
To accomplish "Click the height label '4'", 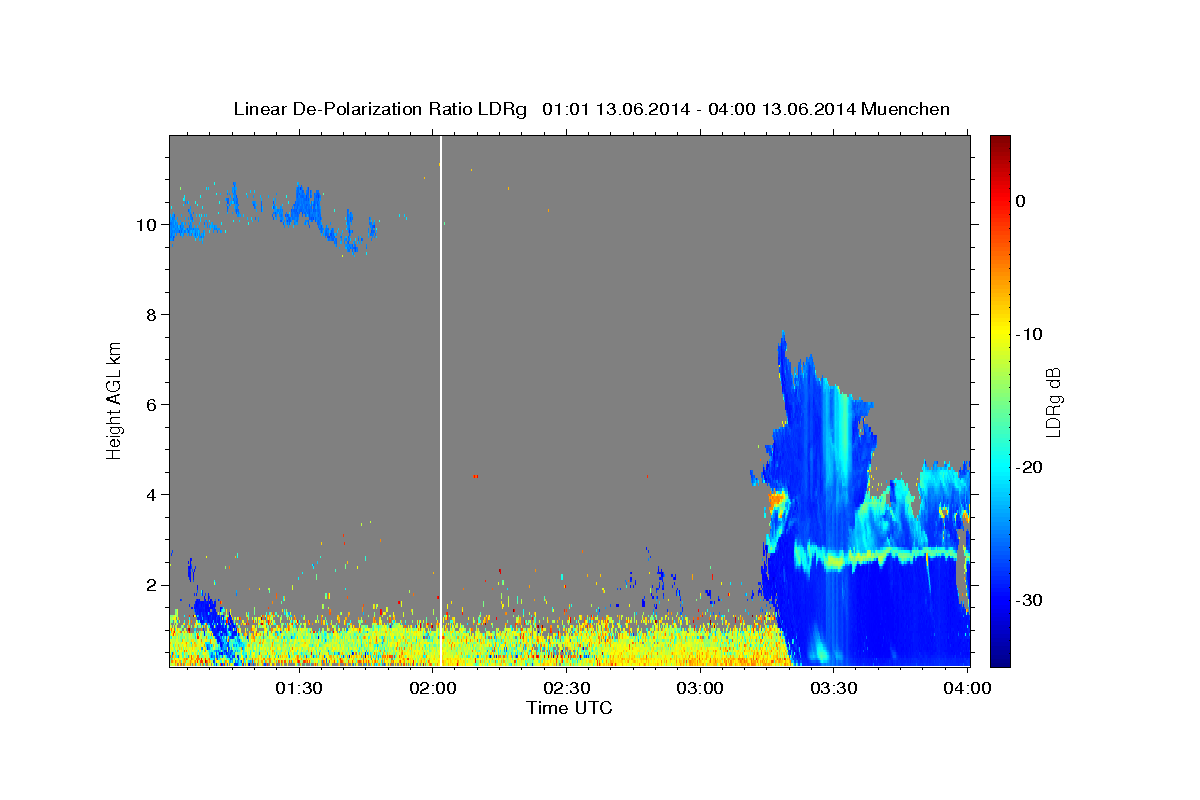I will coord(151,495).
